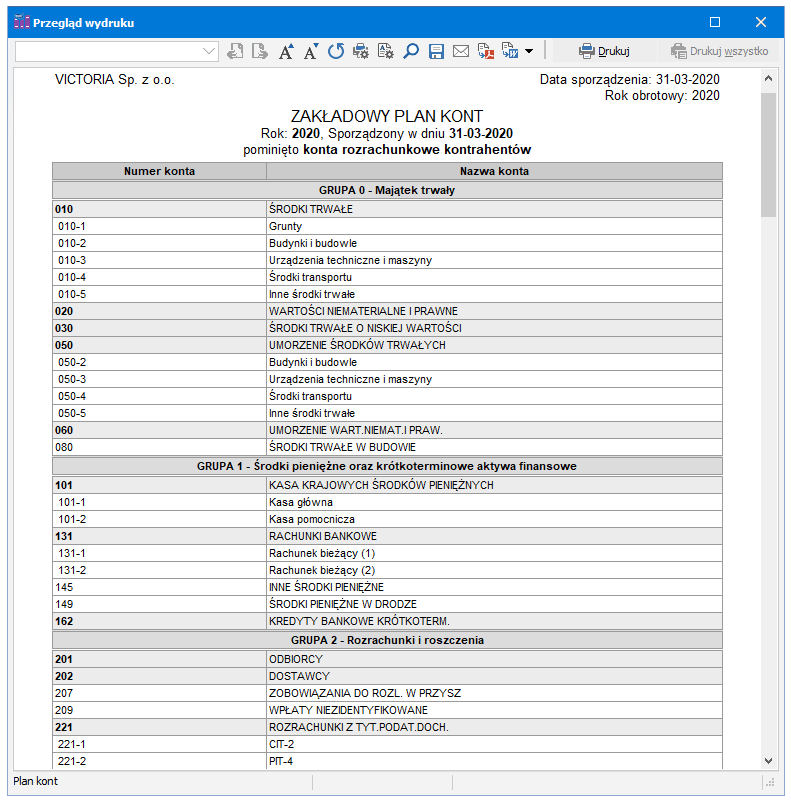Click account number 010-4
791x805 pixels.
[x=72, y=277]
